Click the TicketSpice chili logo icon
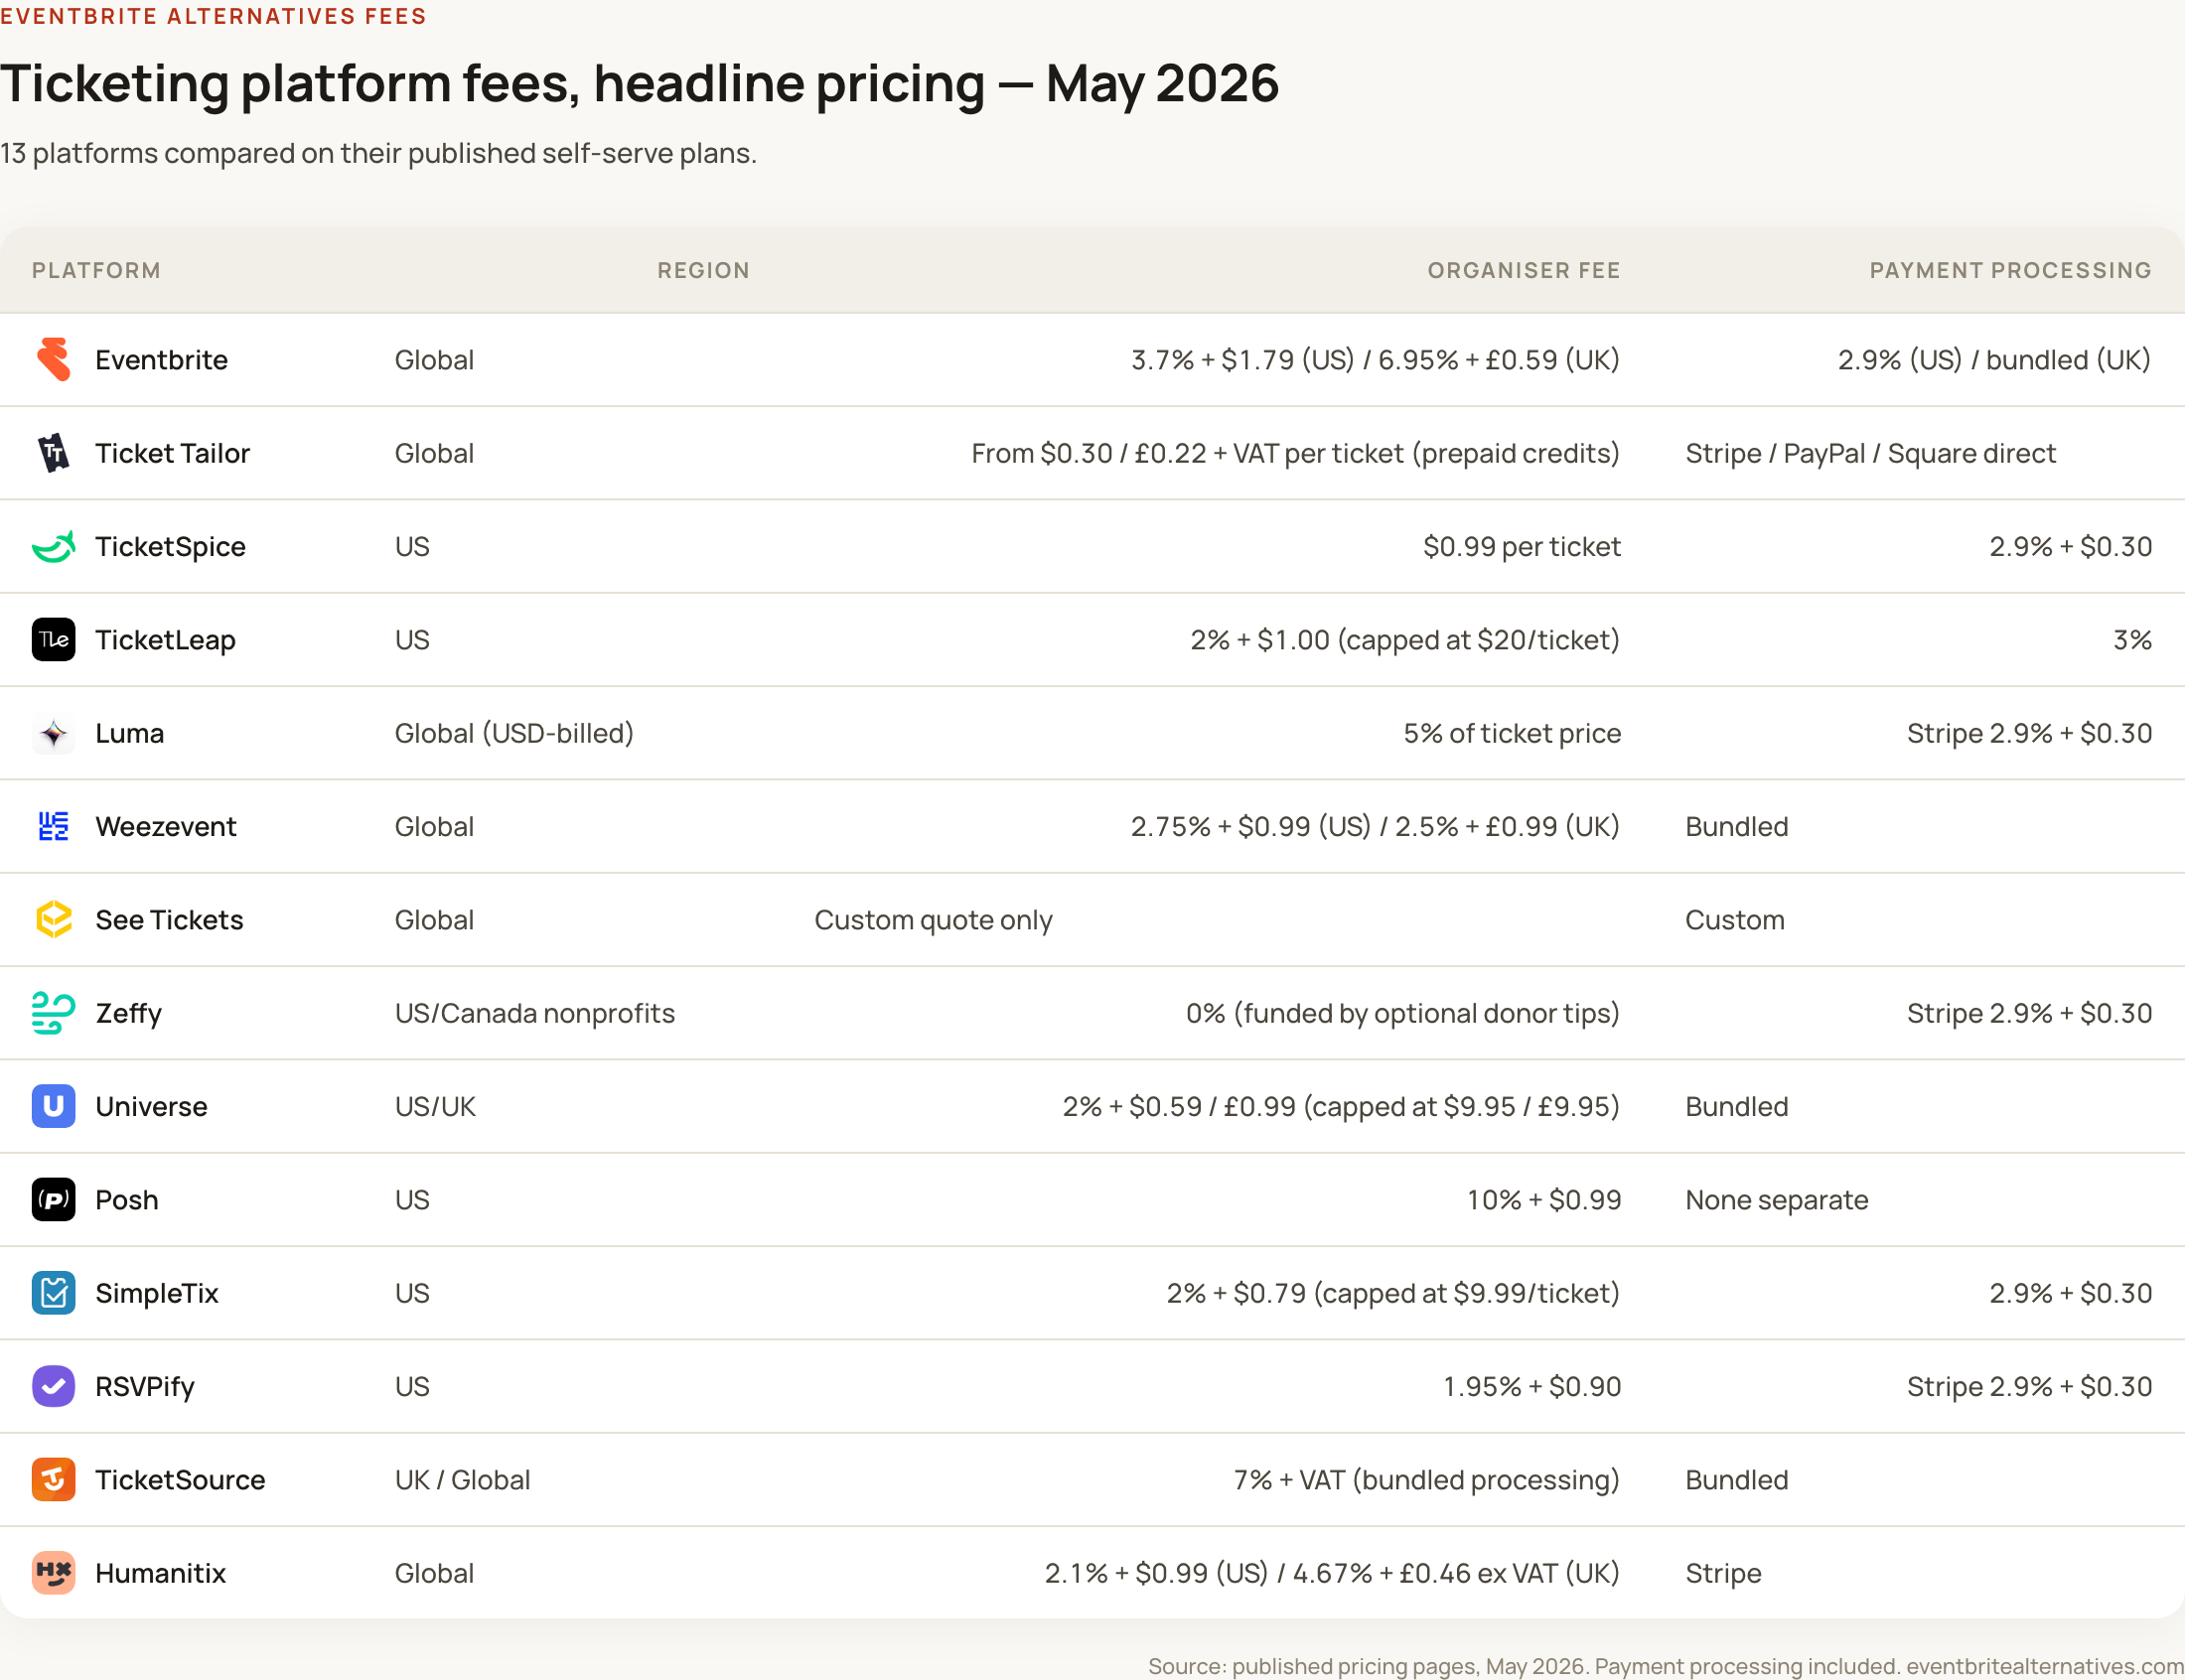The height and width of the screenshot is (1680, 2185). pos(54,547)
